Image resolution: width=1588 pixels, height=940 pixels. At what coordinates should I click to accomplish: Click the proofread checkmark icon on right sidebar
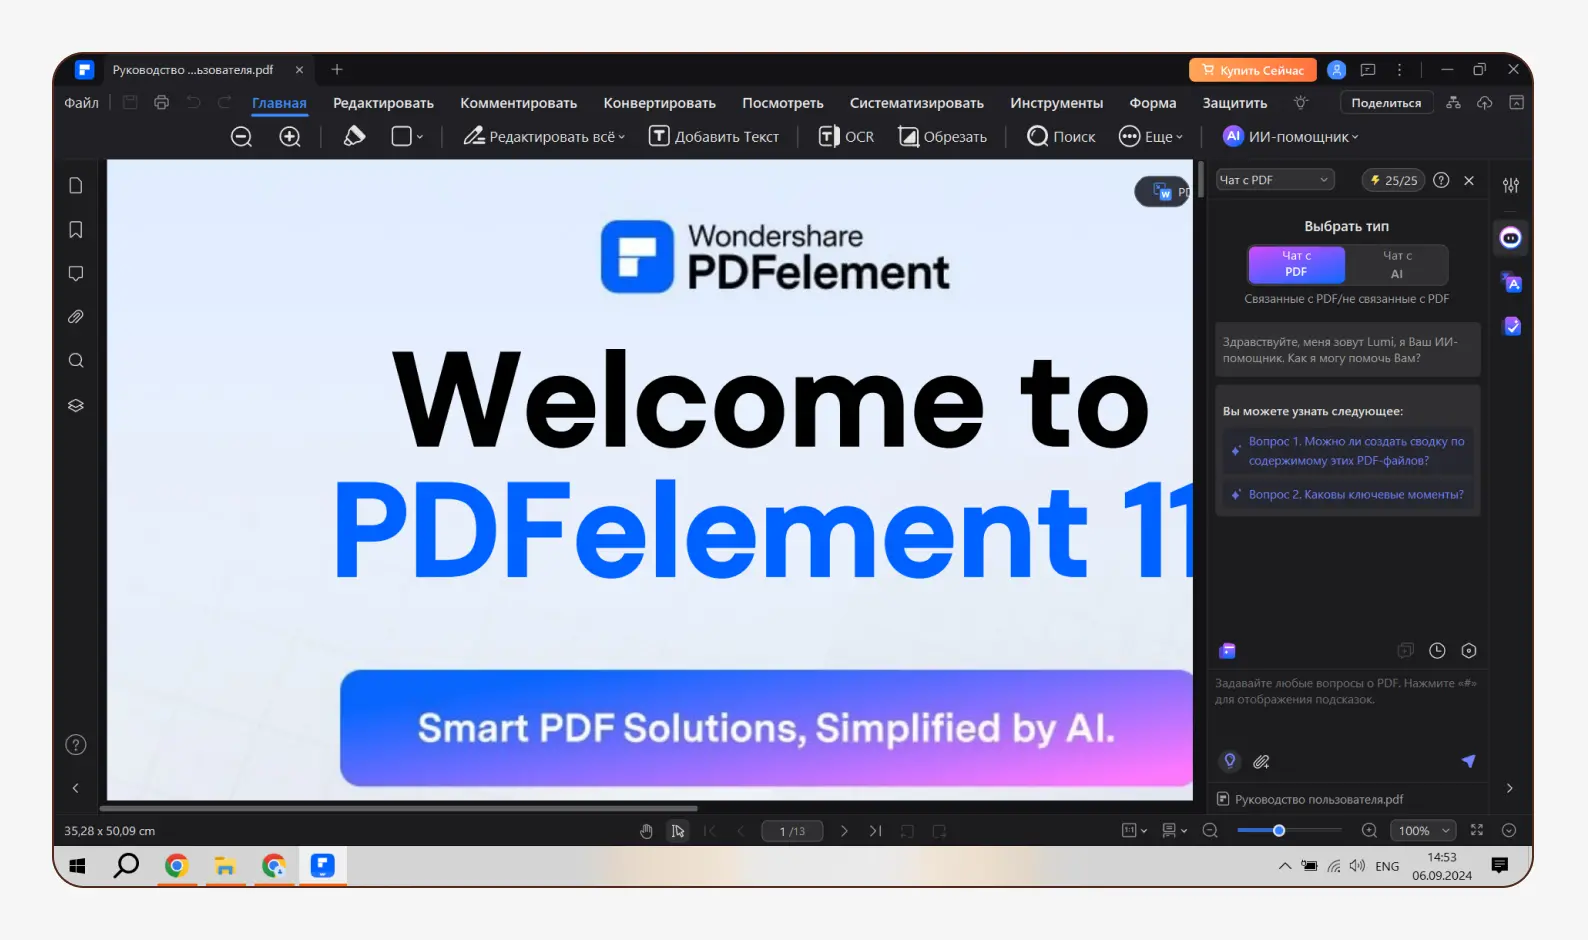1512,326
